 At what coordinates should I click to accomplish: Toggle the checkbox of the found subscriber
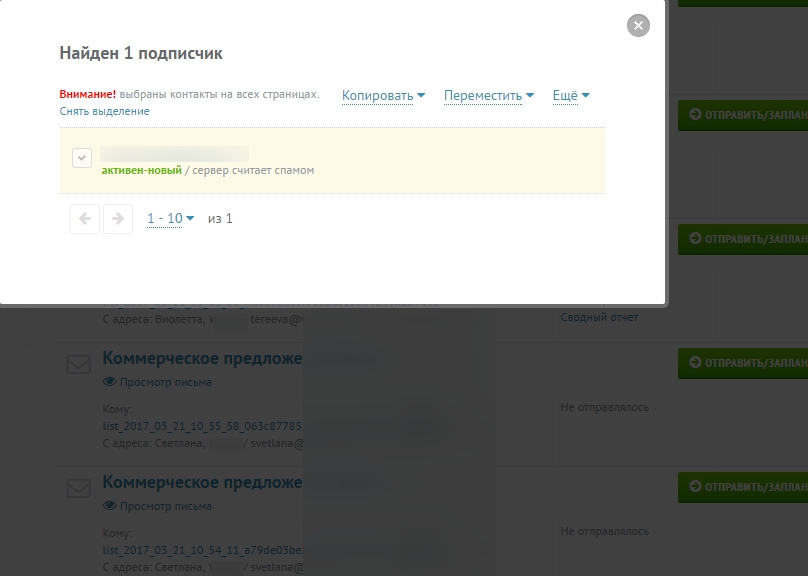click(x=83, y=158)
